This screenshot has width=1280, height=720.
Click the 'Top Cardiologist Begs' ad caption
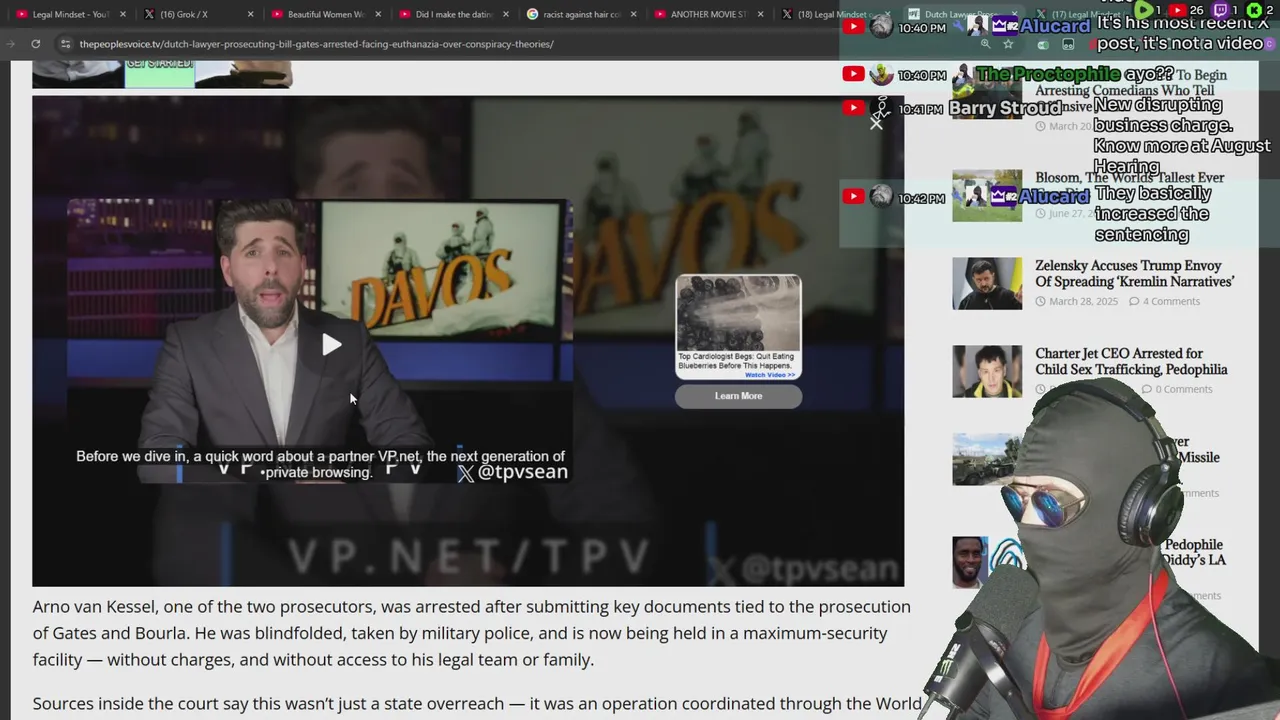coord(738,361)
